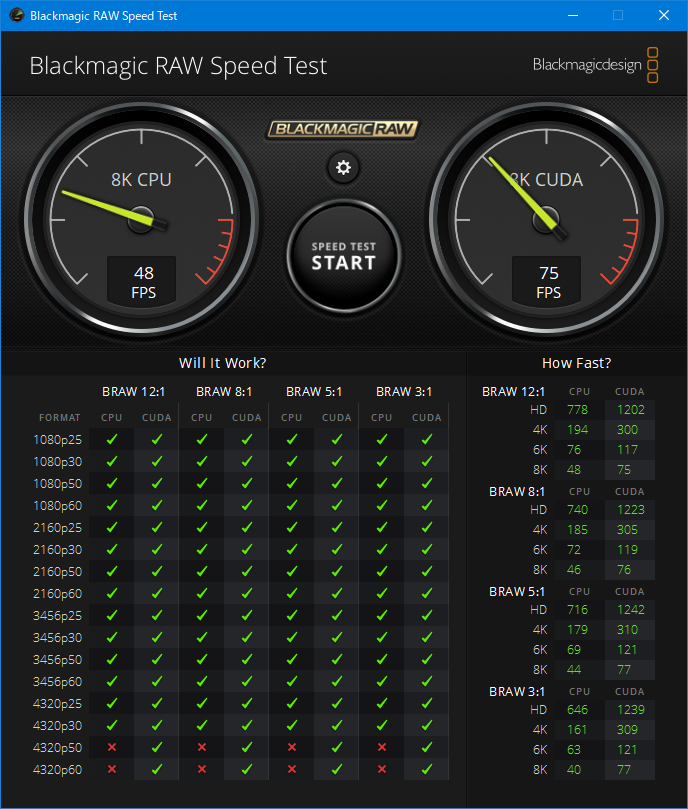Click the BRAW 12:1 column header in Will It Work

pyautogui.click(x=133, y=392)
